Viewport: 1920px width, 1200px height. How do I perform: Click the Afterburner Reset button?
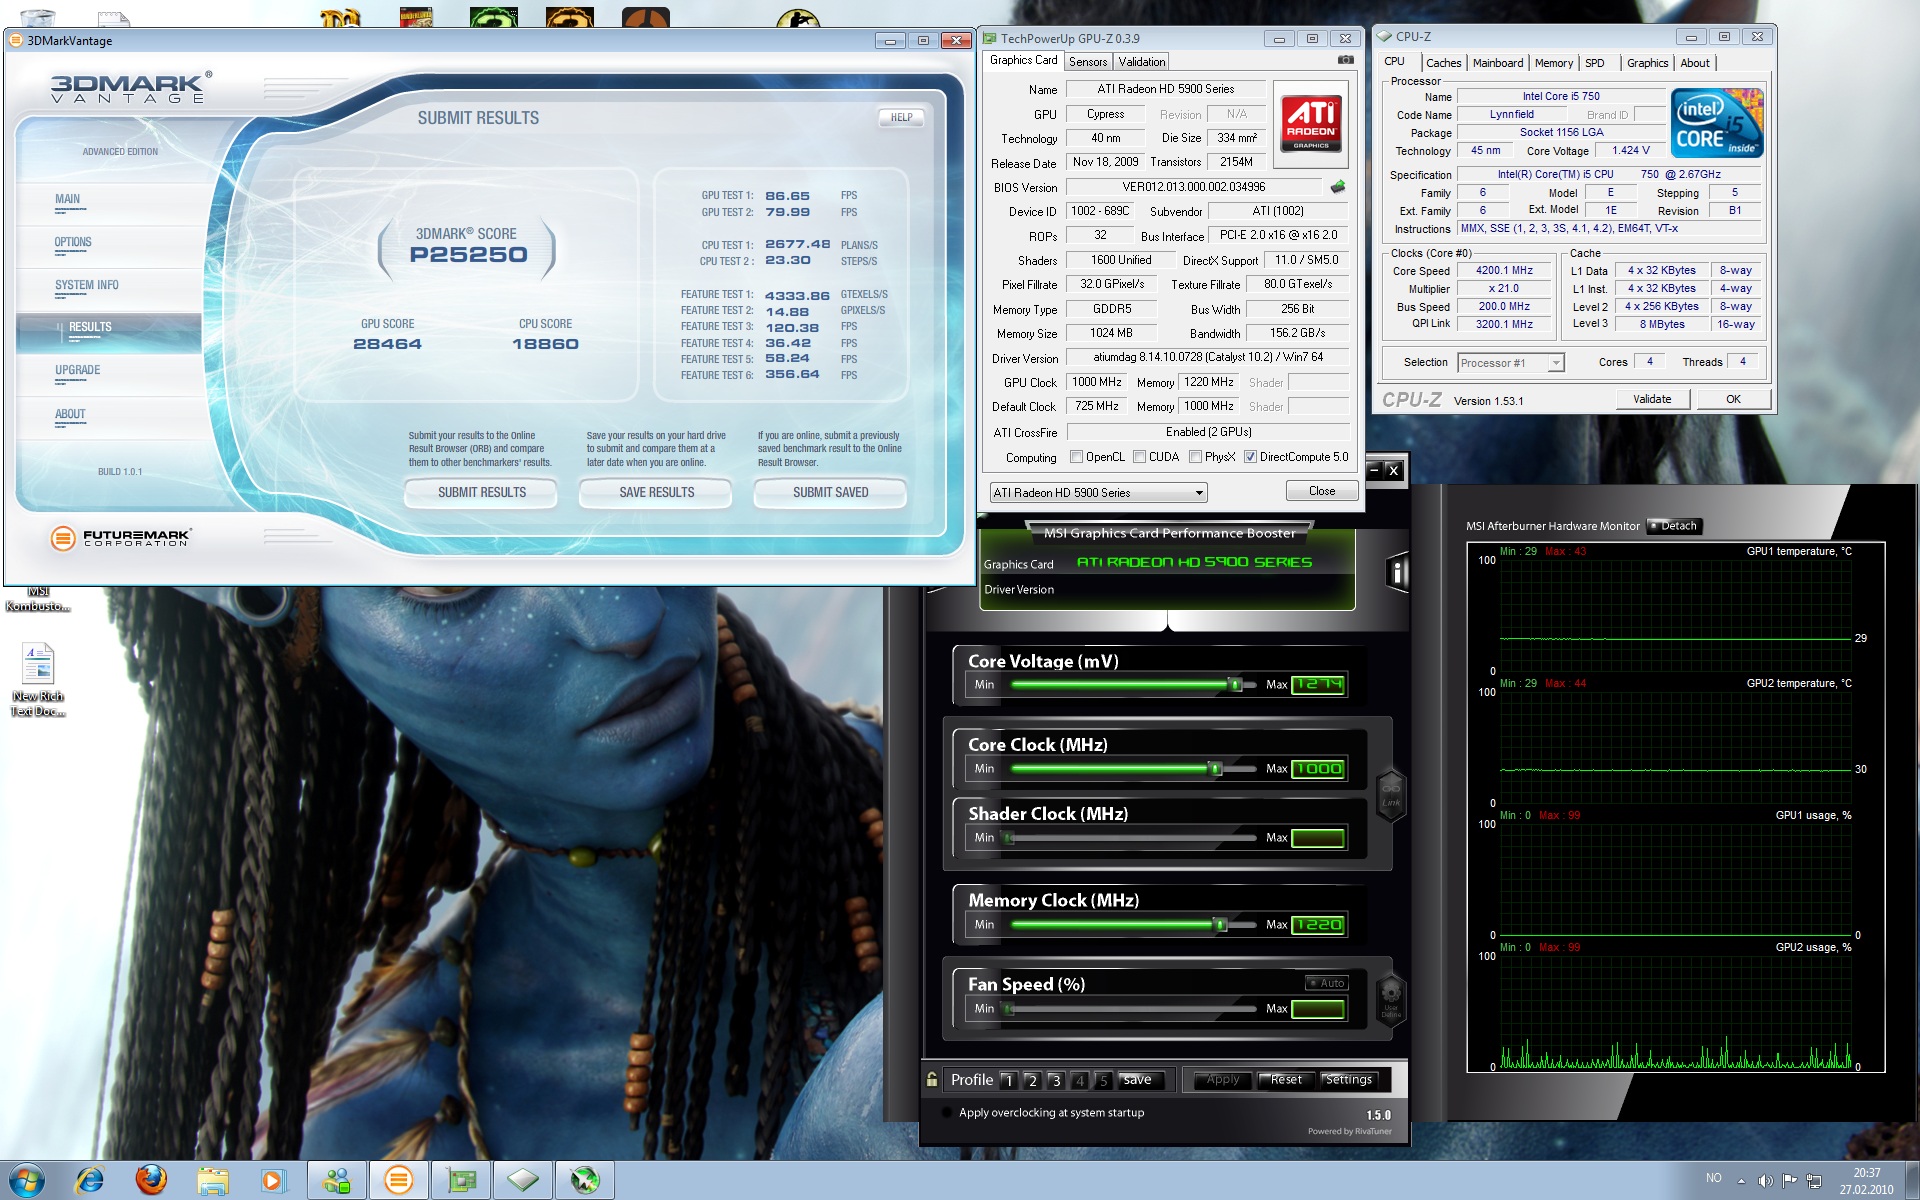(x=1285, y=1080)
